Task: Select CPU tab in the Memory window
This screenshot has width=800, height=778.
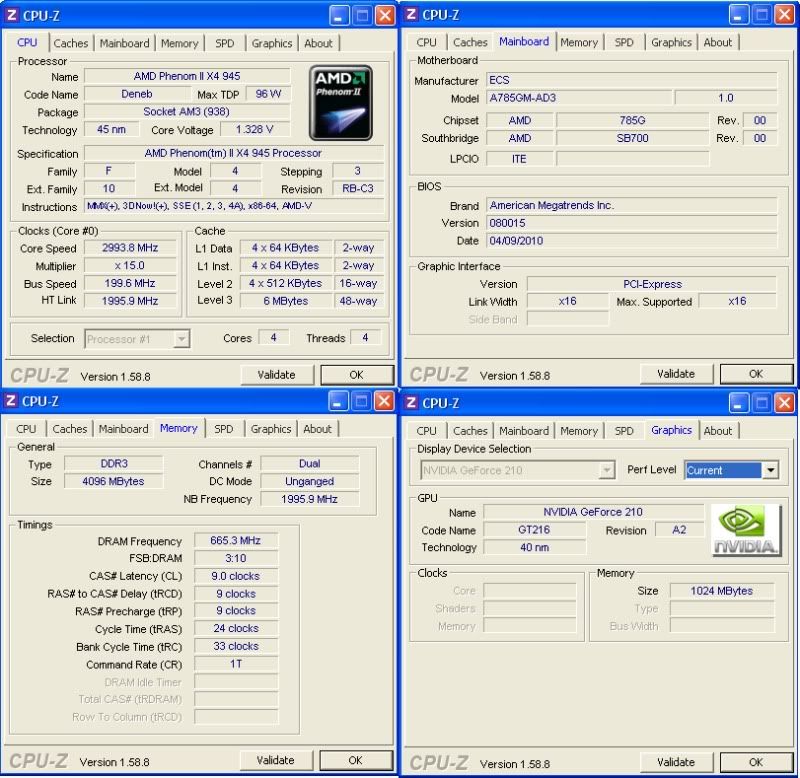Action: (26, 429)
